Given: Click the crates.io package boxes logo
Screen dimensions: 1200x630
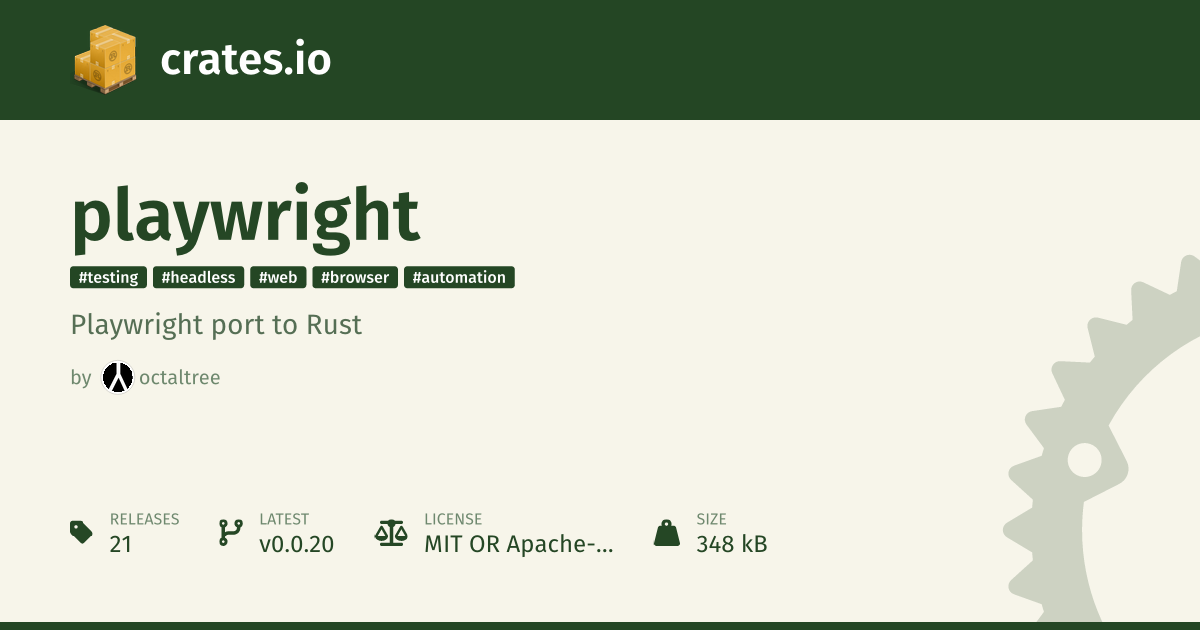Looking at the screenshot, I should coord(105,59).
